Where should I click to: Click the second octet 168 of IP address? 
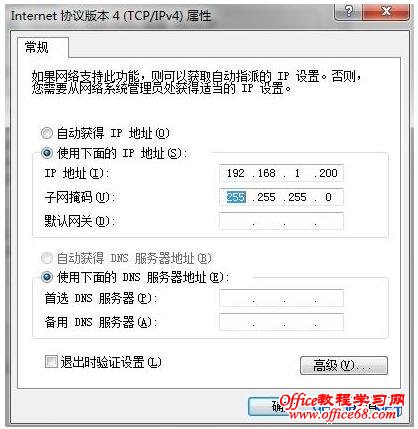tap(266, 173)
